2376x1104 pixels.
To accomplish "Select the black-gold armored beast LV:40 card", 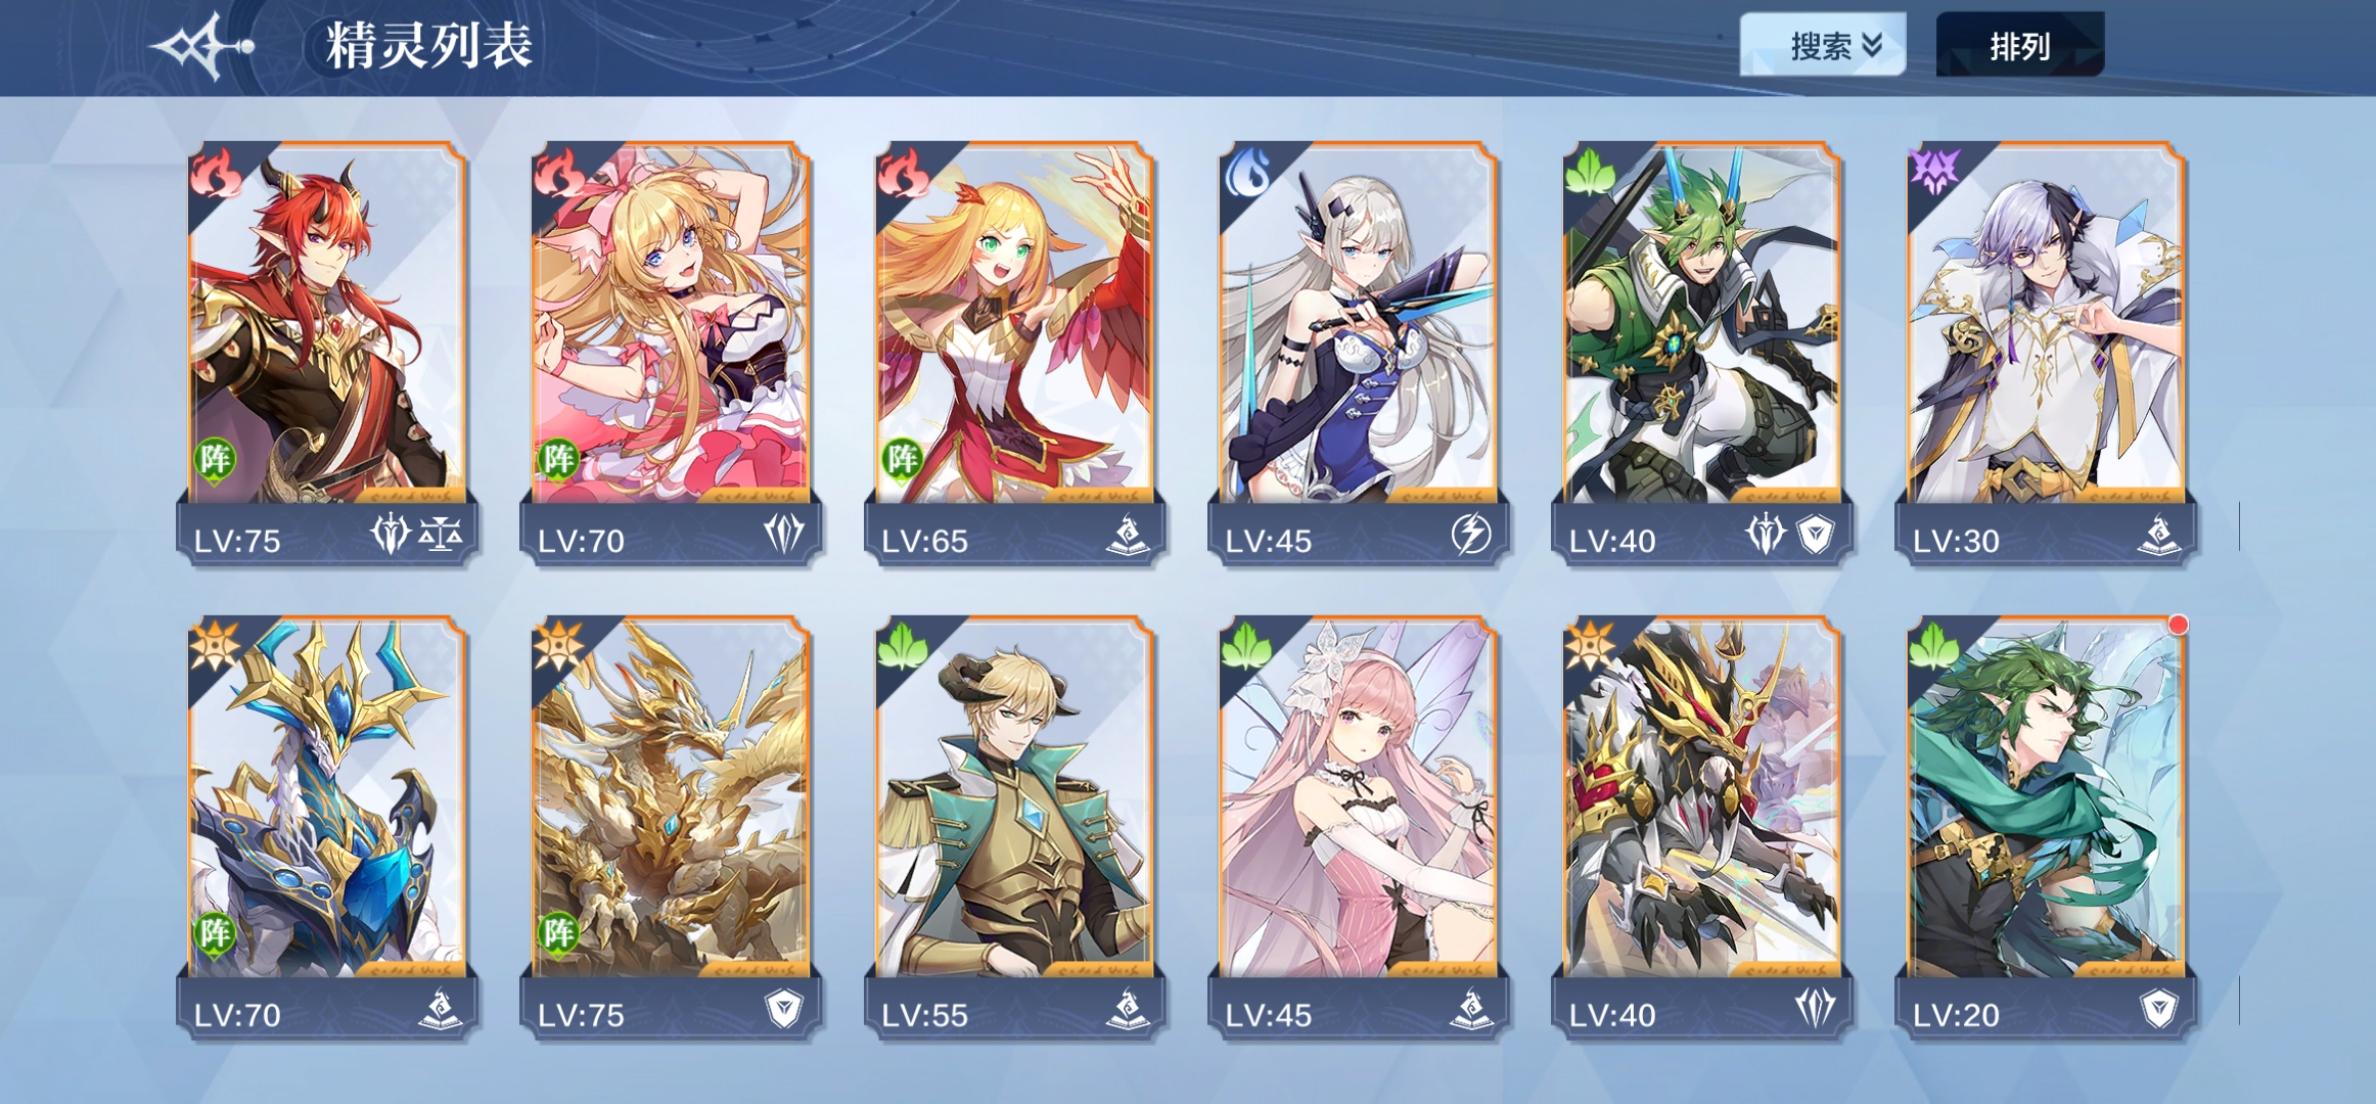I will coord(1702,828).
